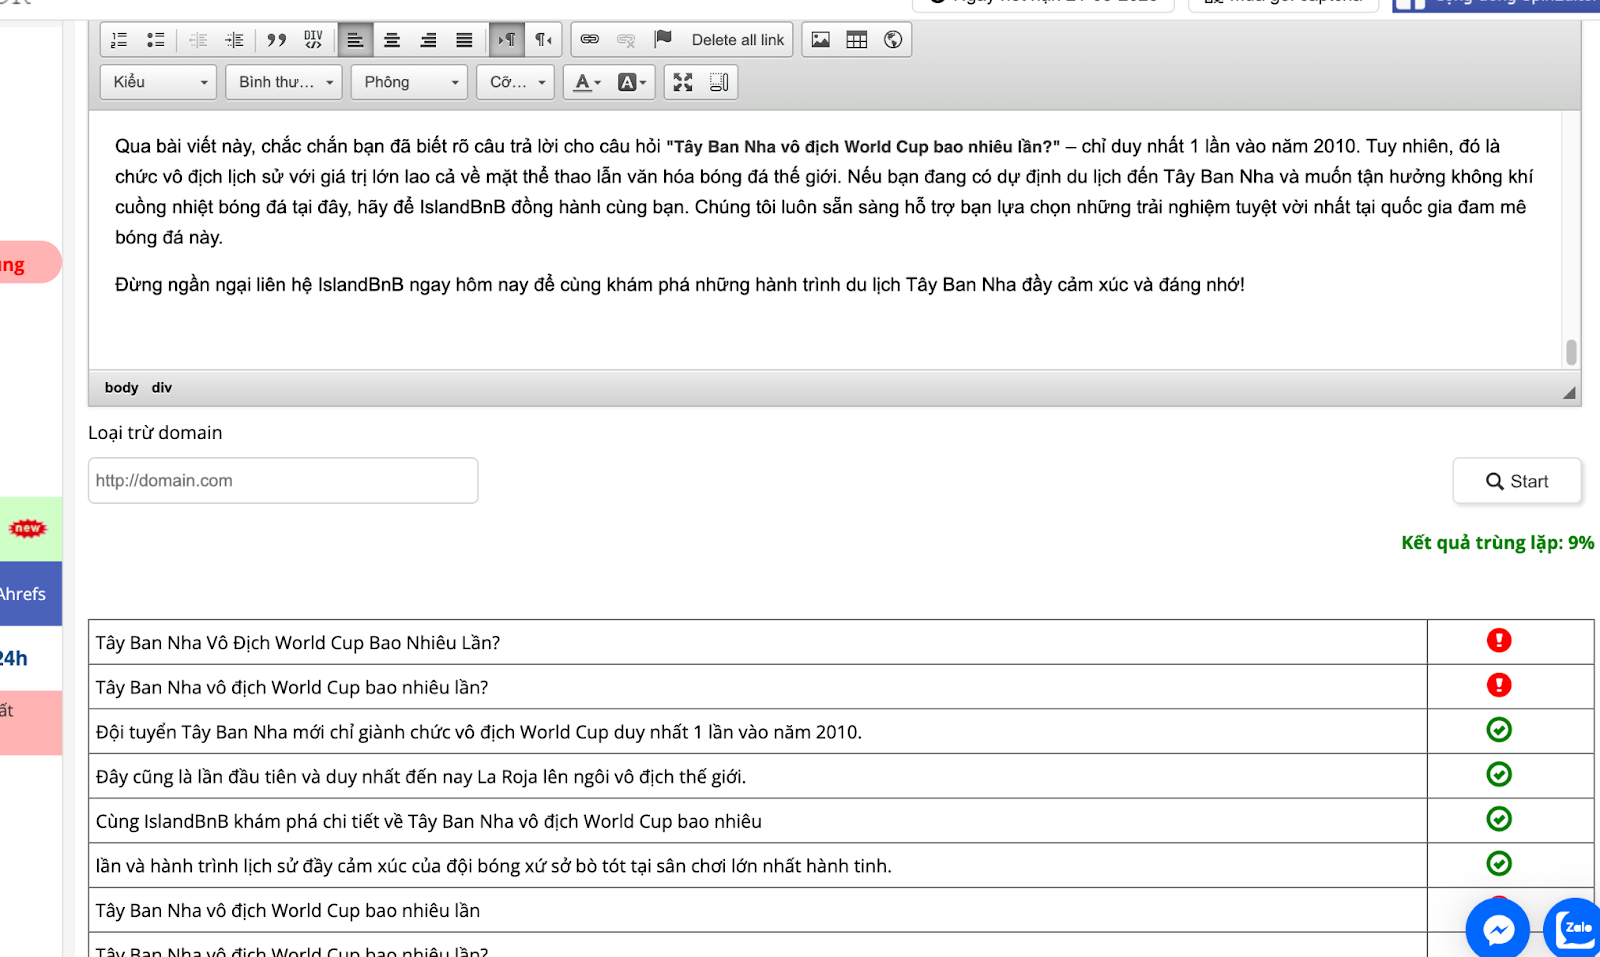Set text direction left to right

tap(507, 40)
